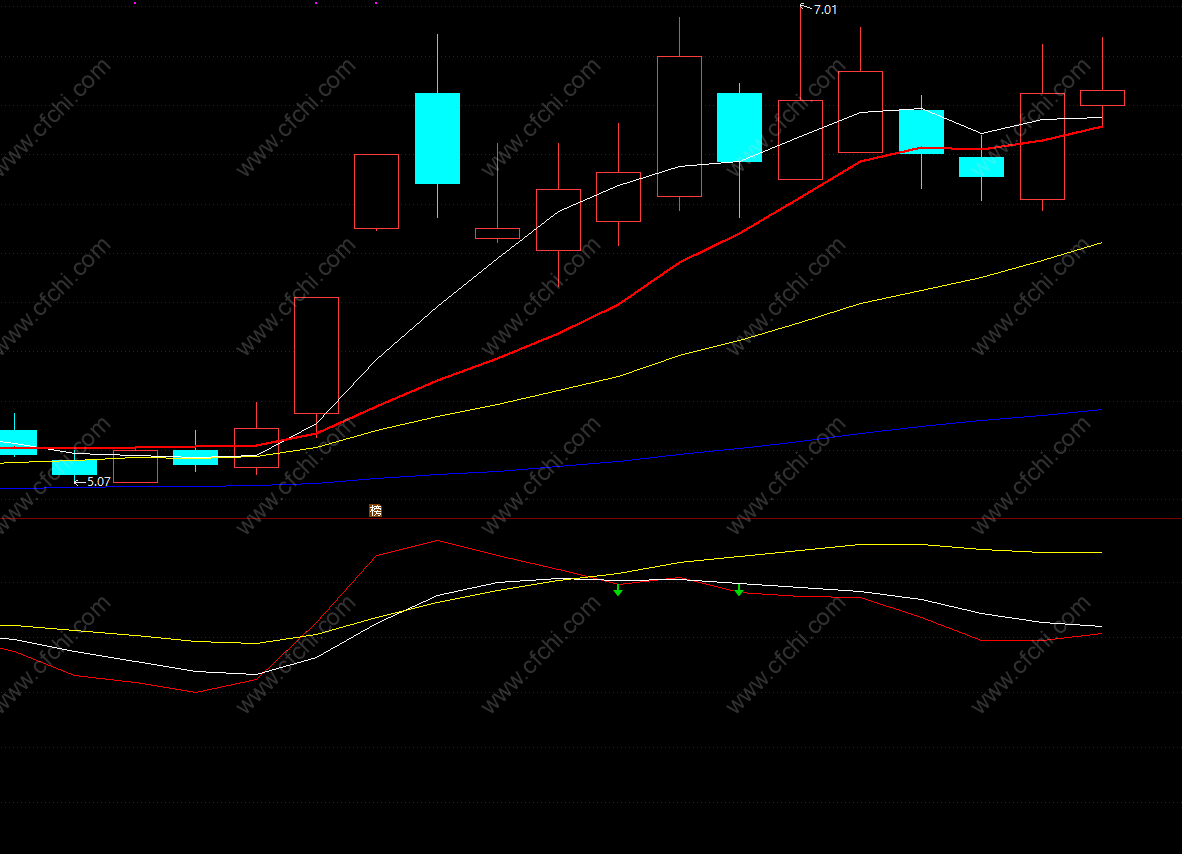This screenshot has width=1182, height=854.
Task: Select the red candlestick below the 7.01 label
Action: point(801,140)
